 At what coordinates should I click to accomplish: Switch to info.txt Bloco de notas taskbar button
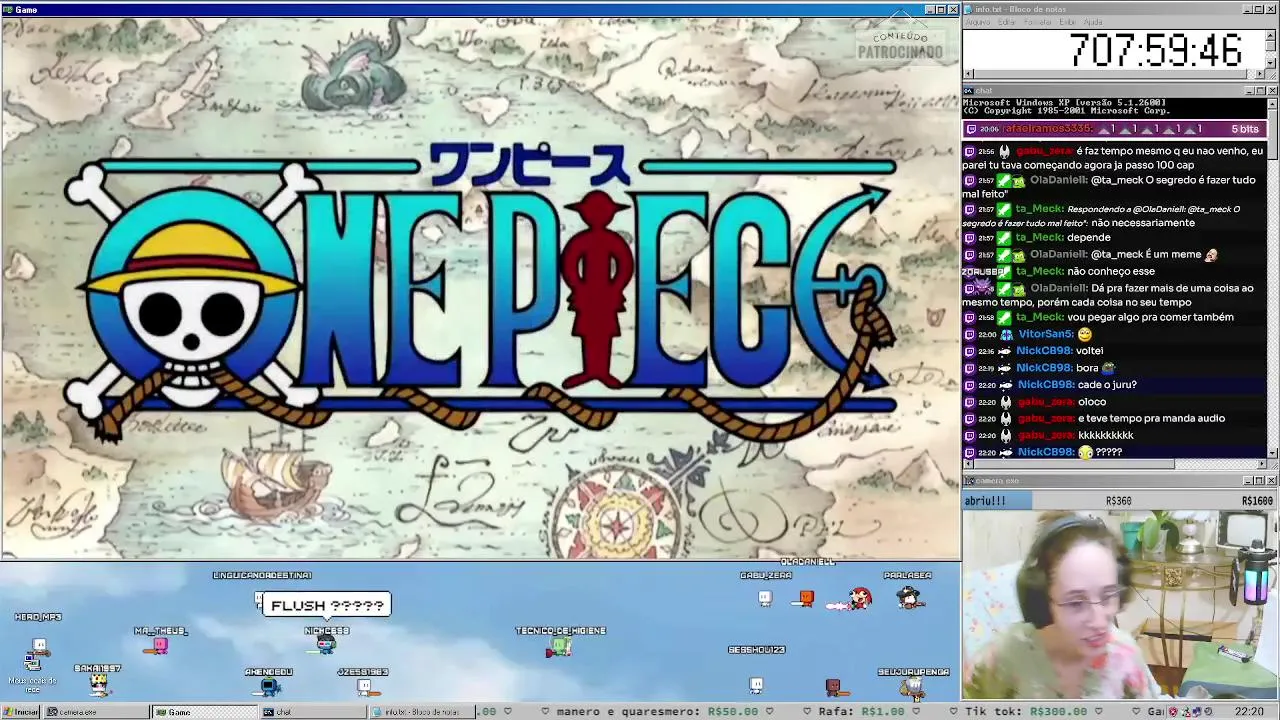(421, 712)
